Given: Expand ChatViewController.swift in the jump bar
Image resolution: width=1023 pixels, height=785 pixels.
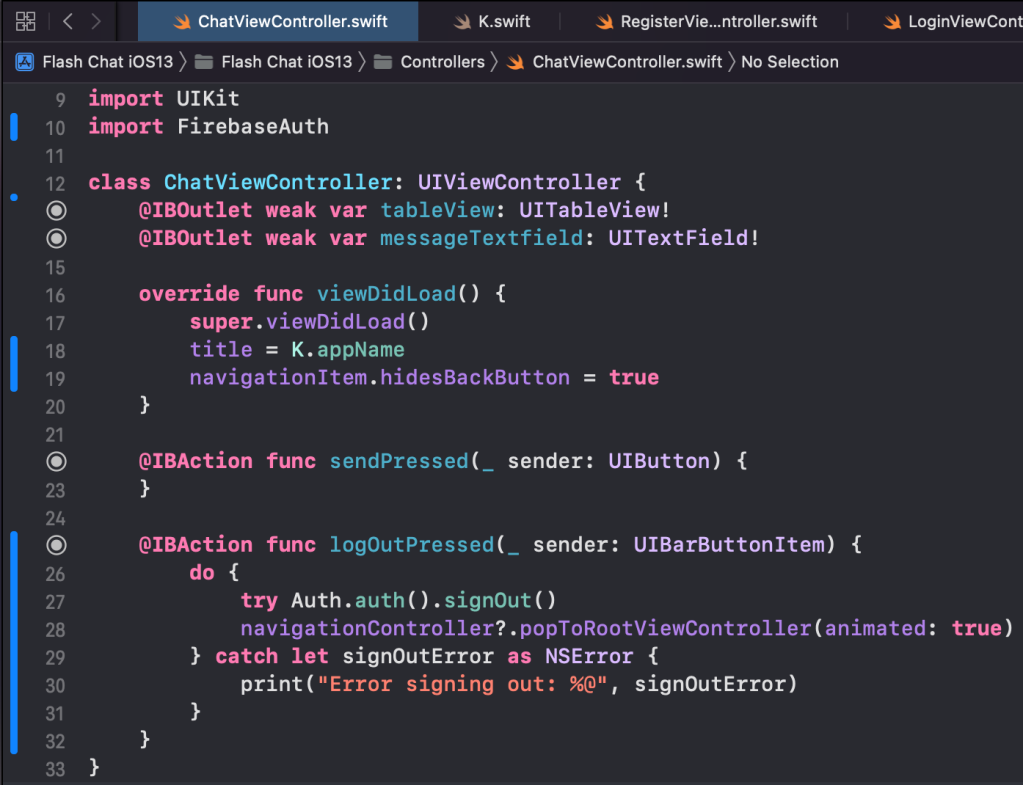Looking at the screenshot, I should point(626,62).
